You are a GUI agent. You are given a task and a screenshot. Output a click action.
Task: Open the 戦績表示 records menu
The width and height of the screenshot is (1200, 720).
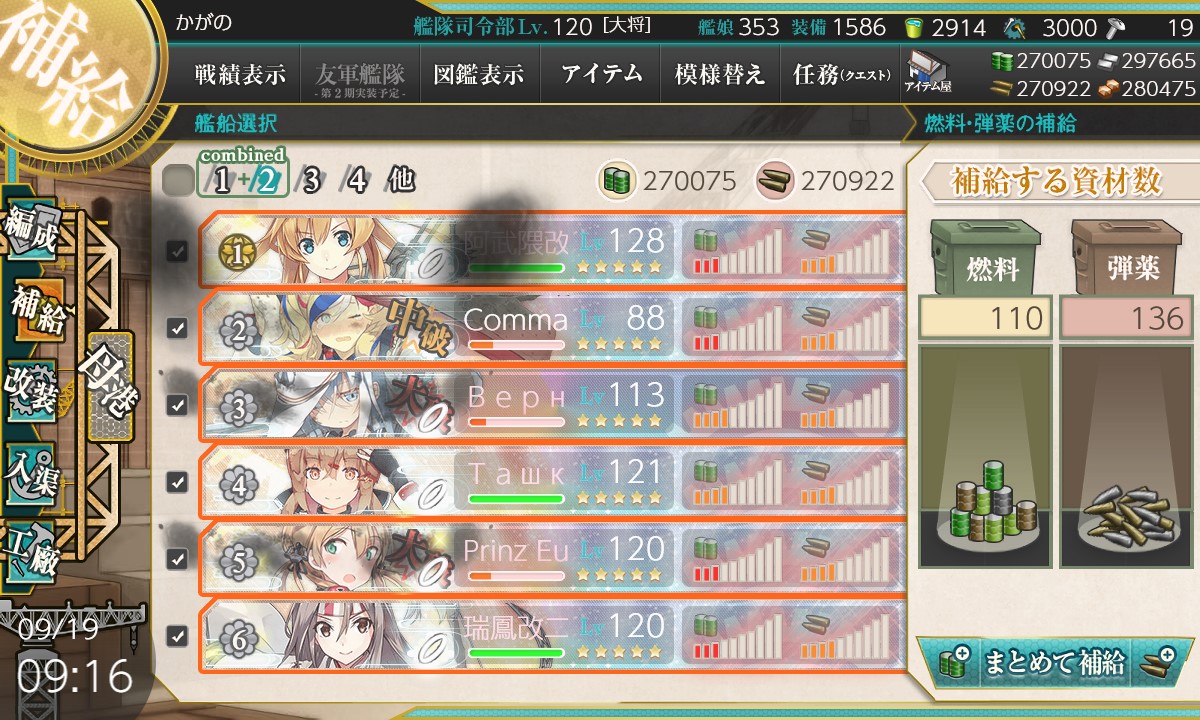click(x=240, y=74)
